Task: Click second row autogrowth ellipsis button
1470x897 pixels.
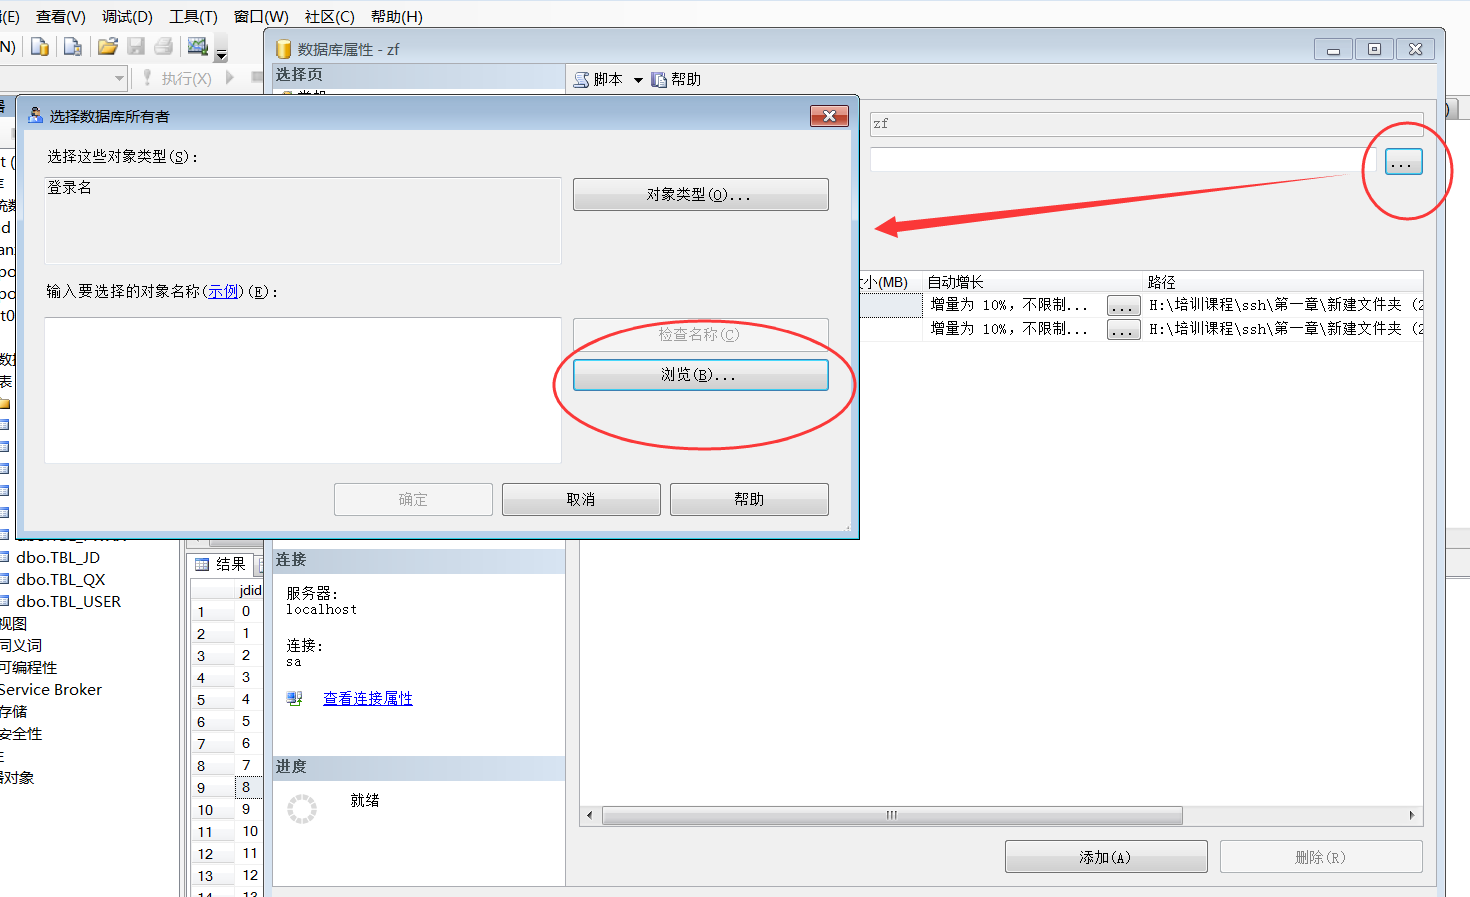Action: tap(1123, 329)
